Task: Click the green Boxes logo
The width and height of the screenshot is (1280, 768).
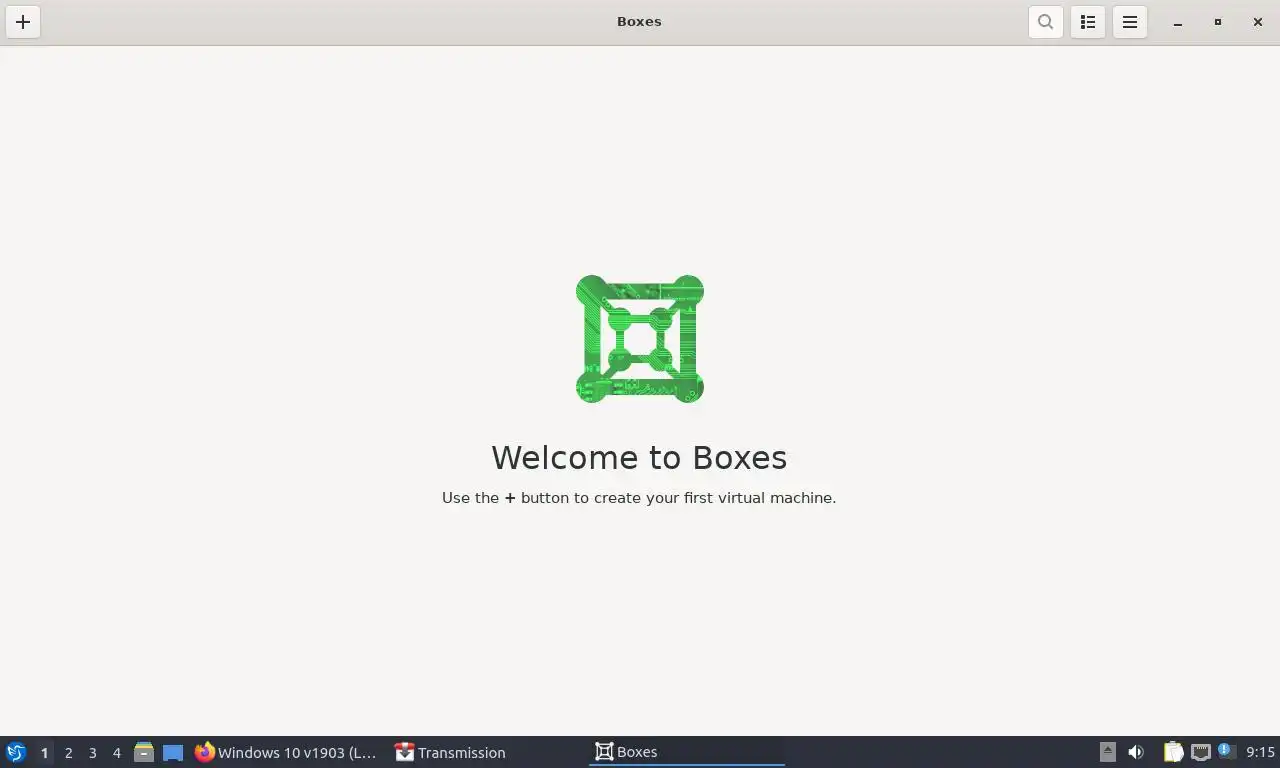Action: tap(640, 339)
